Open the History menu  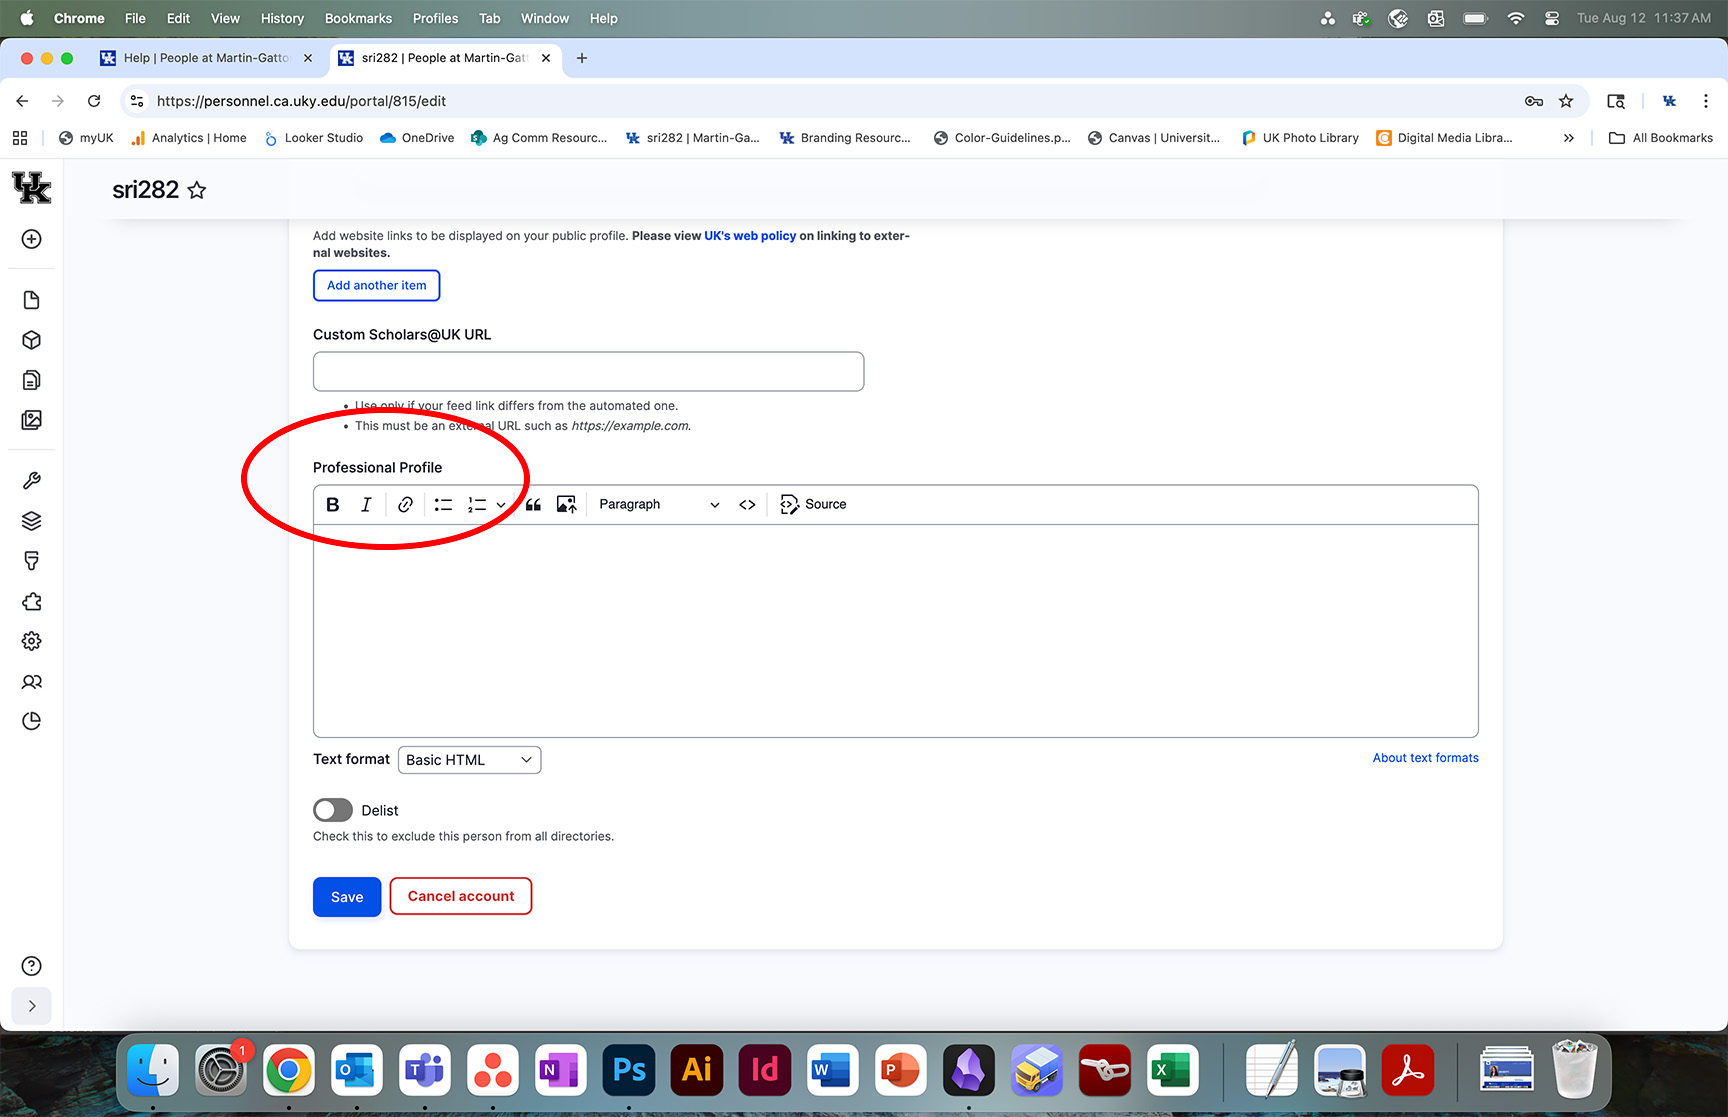[x=282, y=18]
